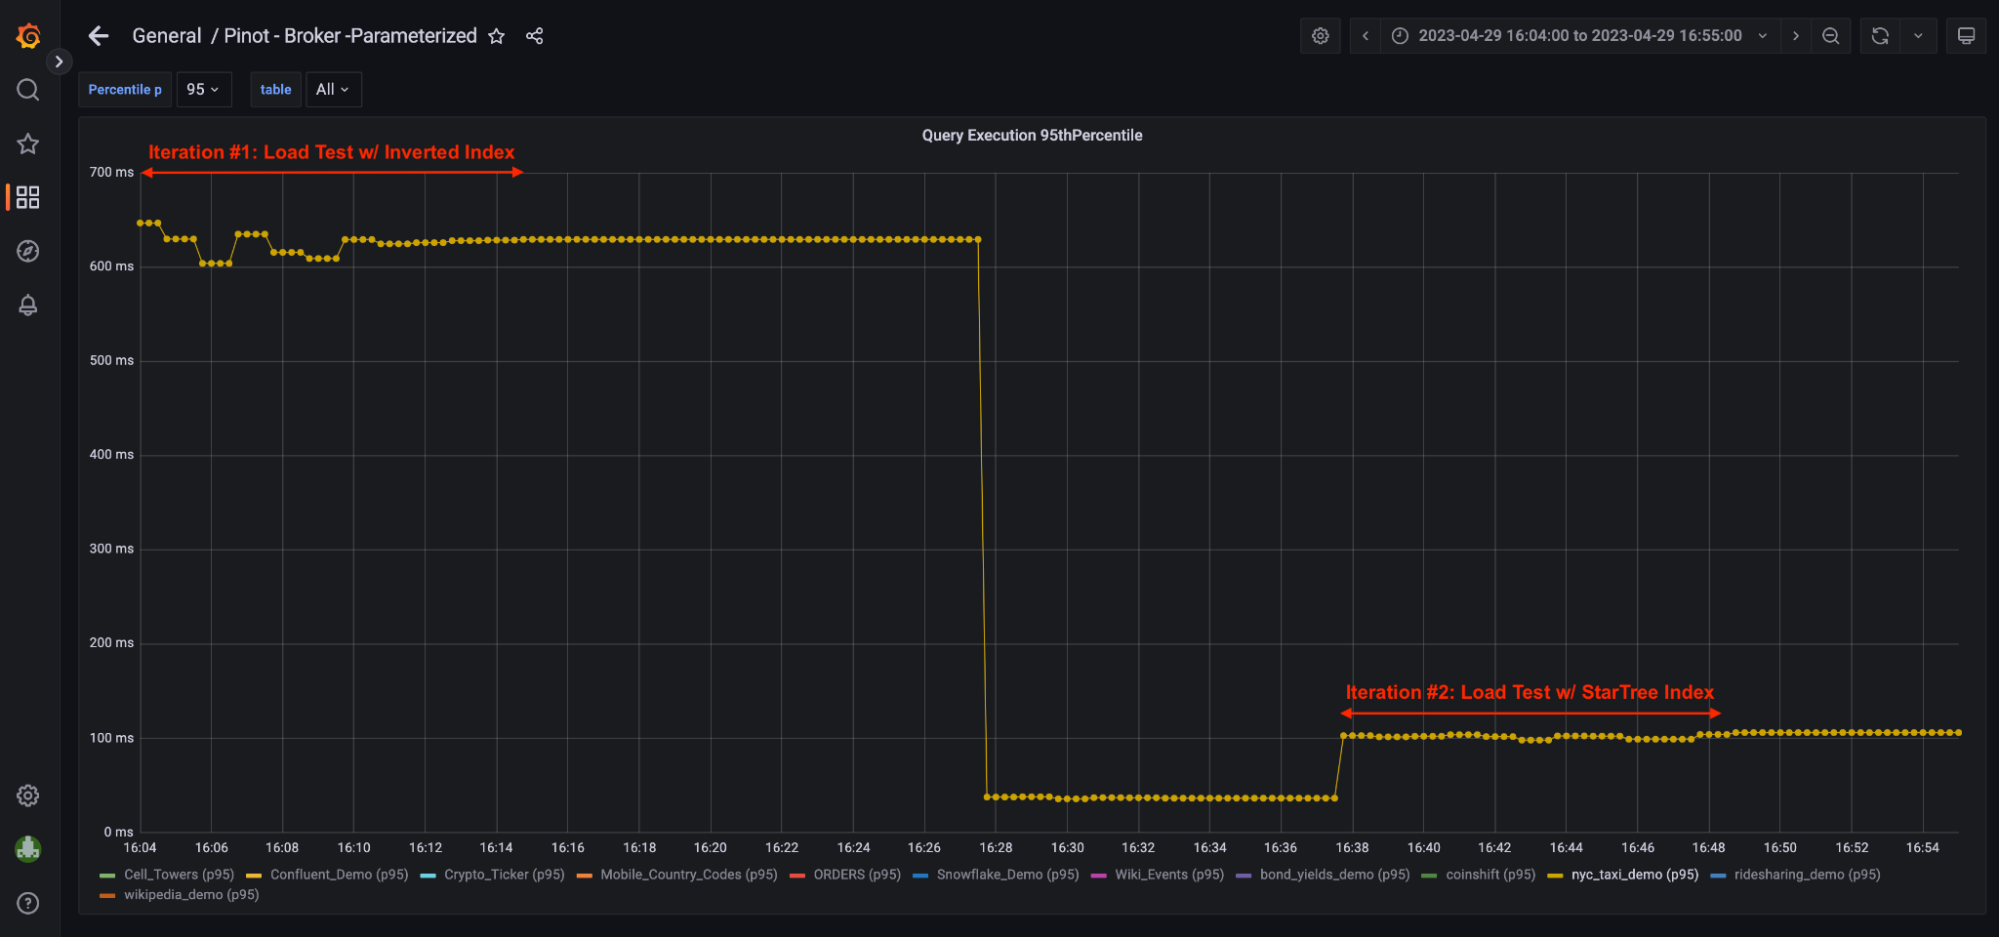Hide the Cell_Towers series in the legend

[178, 874]
